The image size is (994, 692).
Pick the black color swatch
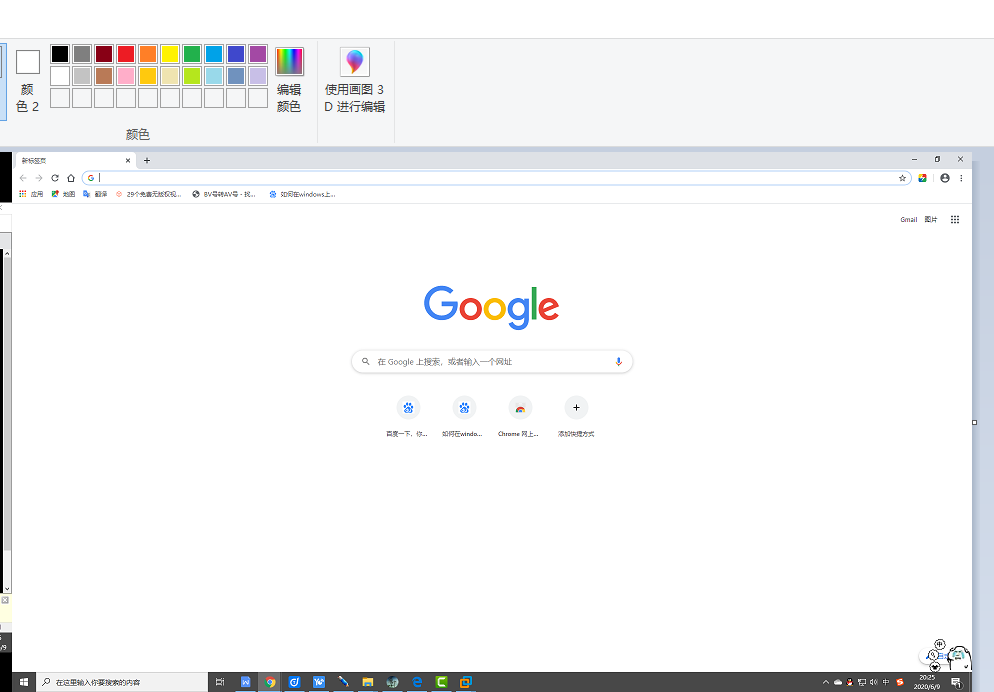(60, 54)
